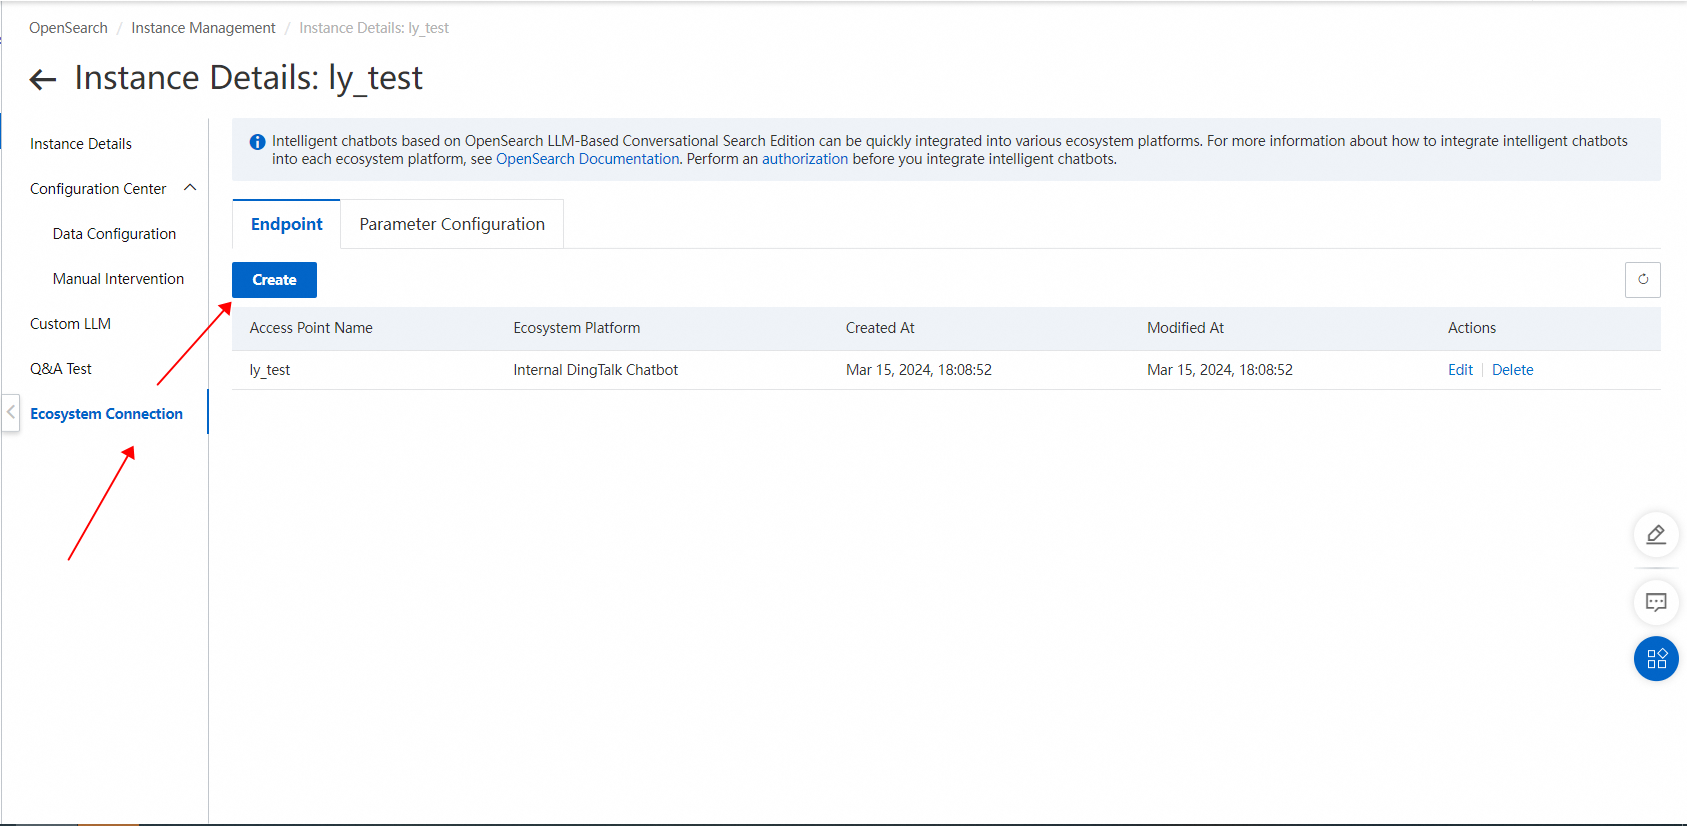
Task: Select the Endpoint tab
Action: [x=287, y=224]
